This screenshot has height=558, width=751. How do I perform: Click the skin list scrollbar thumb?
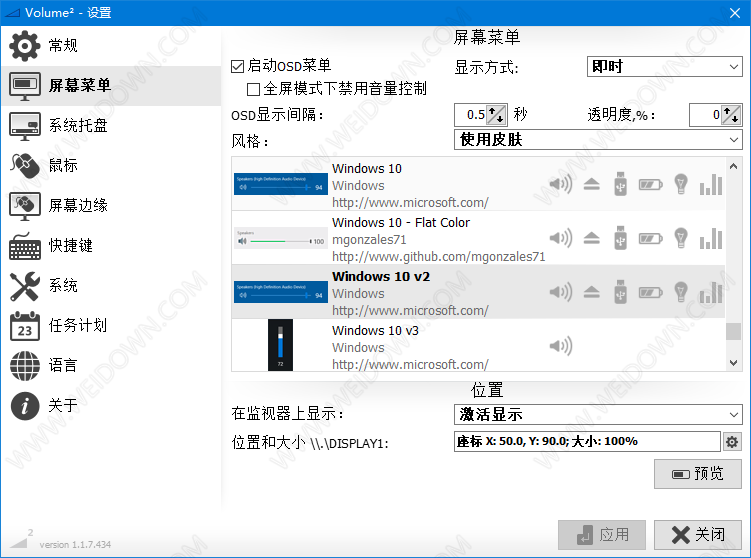tap(733, 331)
